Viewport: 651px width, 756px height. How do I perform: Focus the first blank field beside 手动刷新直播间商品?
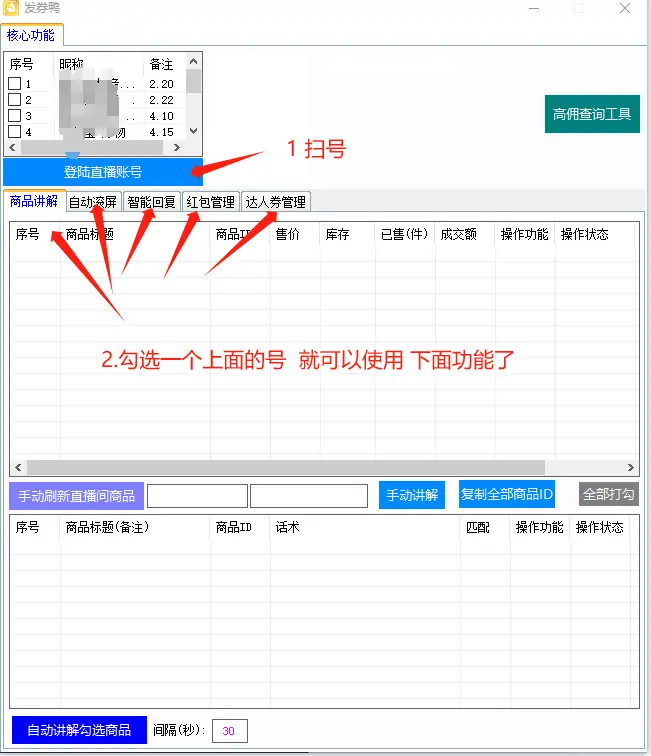coord(197,496)
